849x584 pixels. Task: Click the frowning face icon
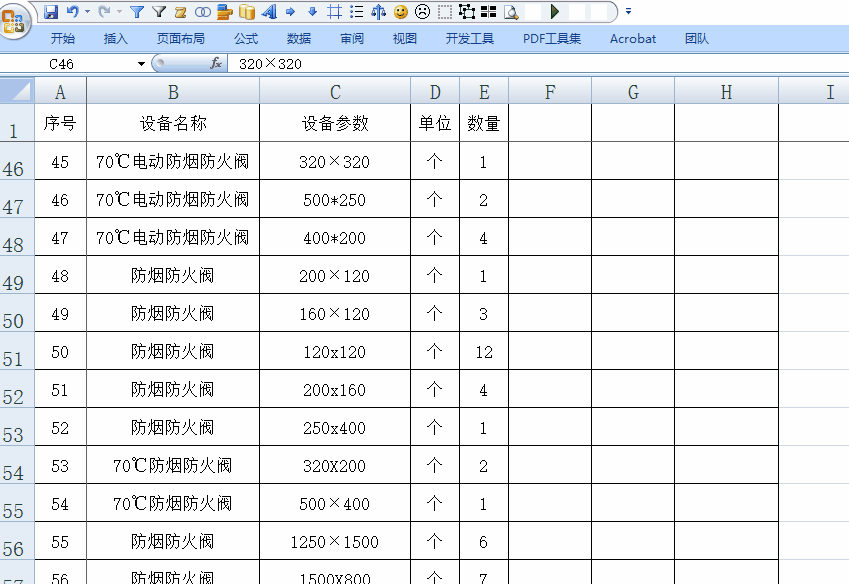(420, 11)
